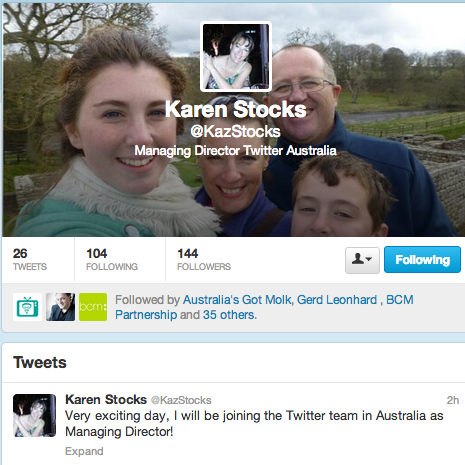Click the teal TV follower avatar icon

pos(27,307)
